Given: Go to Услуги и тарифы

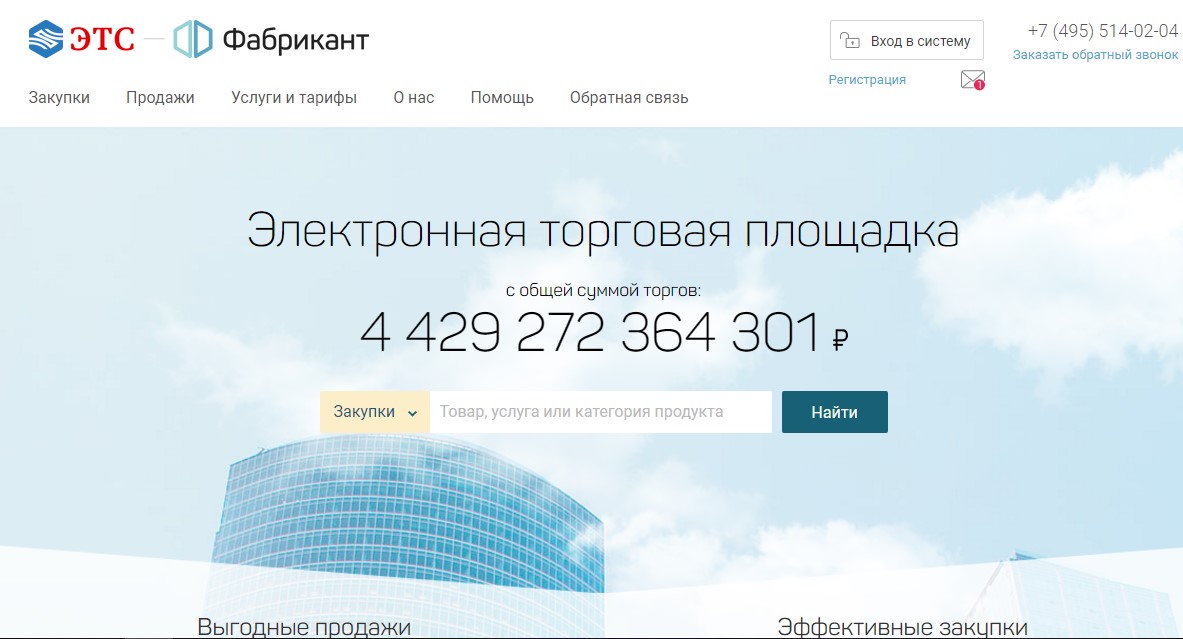Looking at the screenshot, I should point(293,97).
